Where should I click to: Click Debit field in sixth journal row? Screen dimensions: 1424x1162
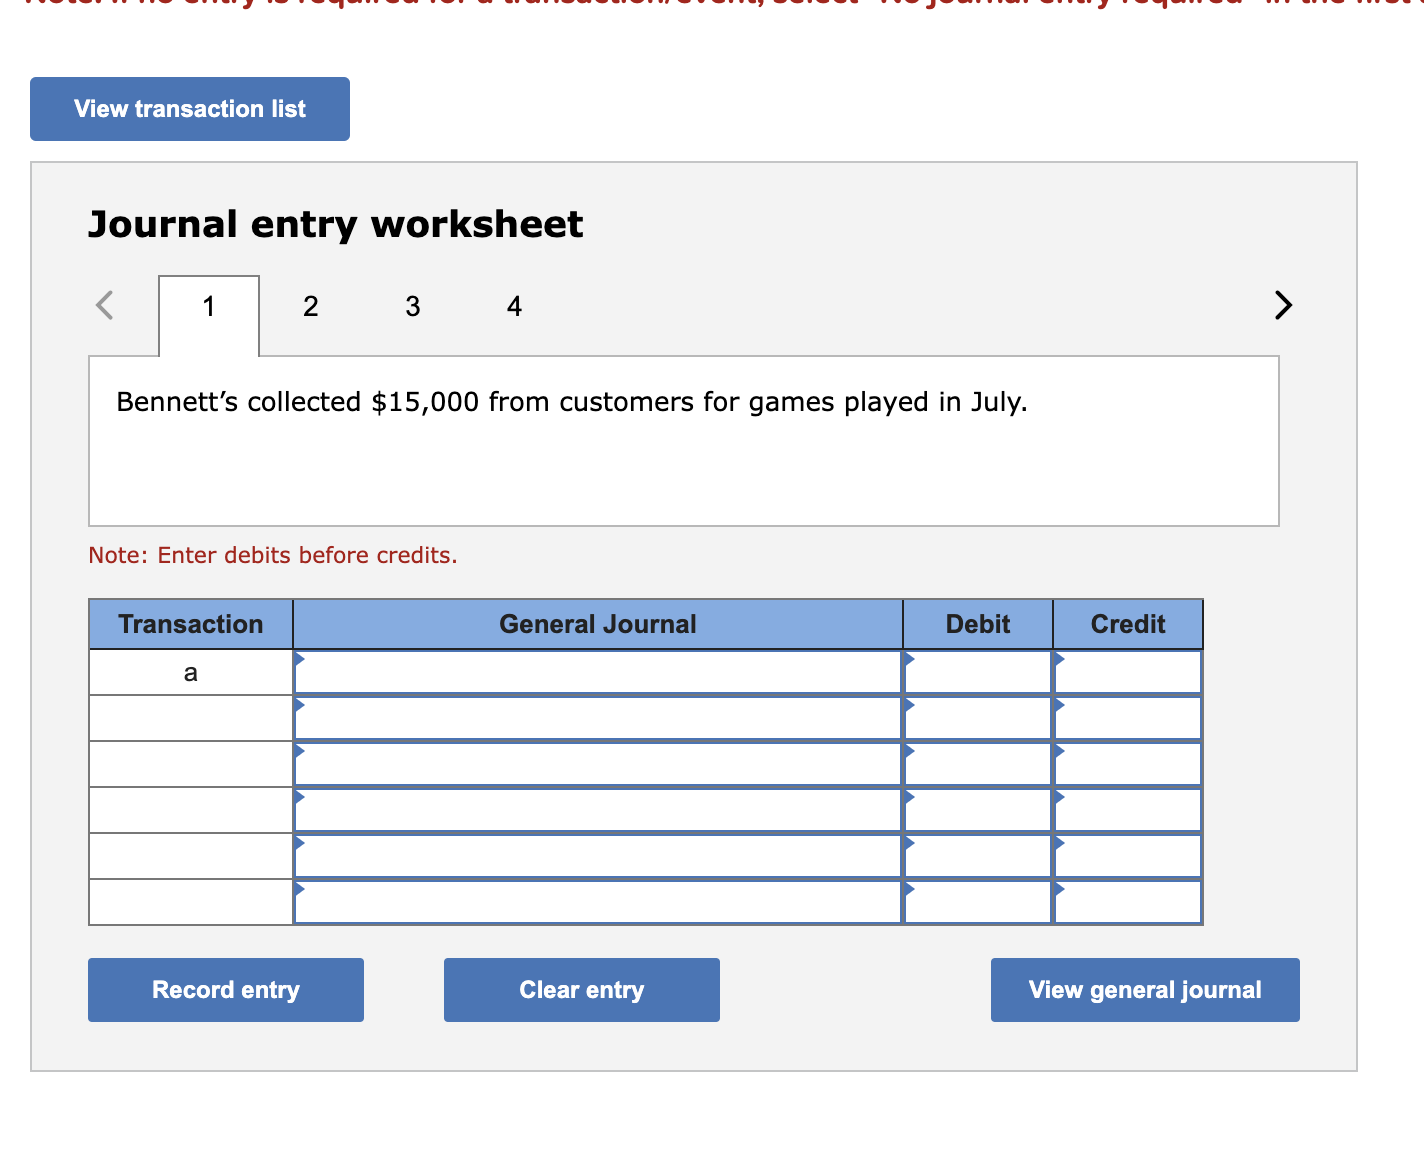point(978,902)
